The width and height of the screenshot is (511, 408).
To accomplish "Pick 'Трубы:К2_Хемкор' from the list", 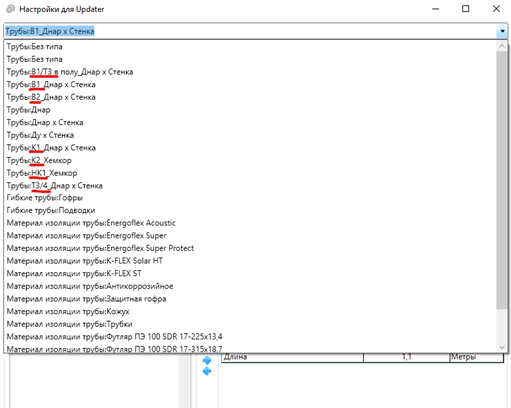I will 39,161.
